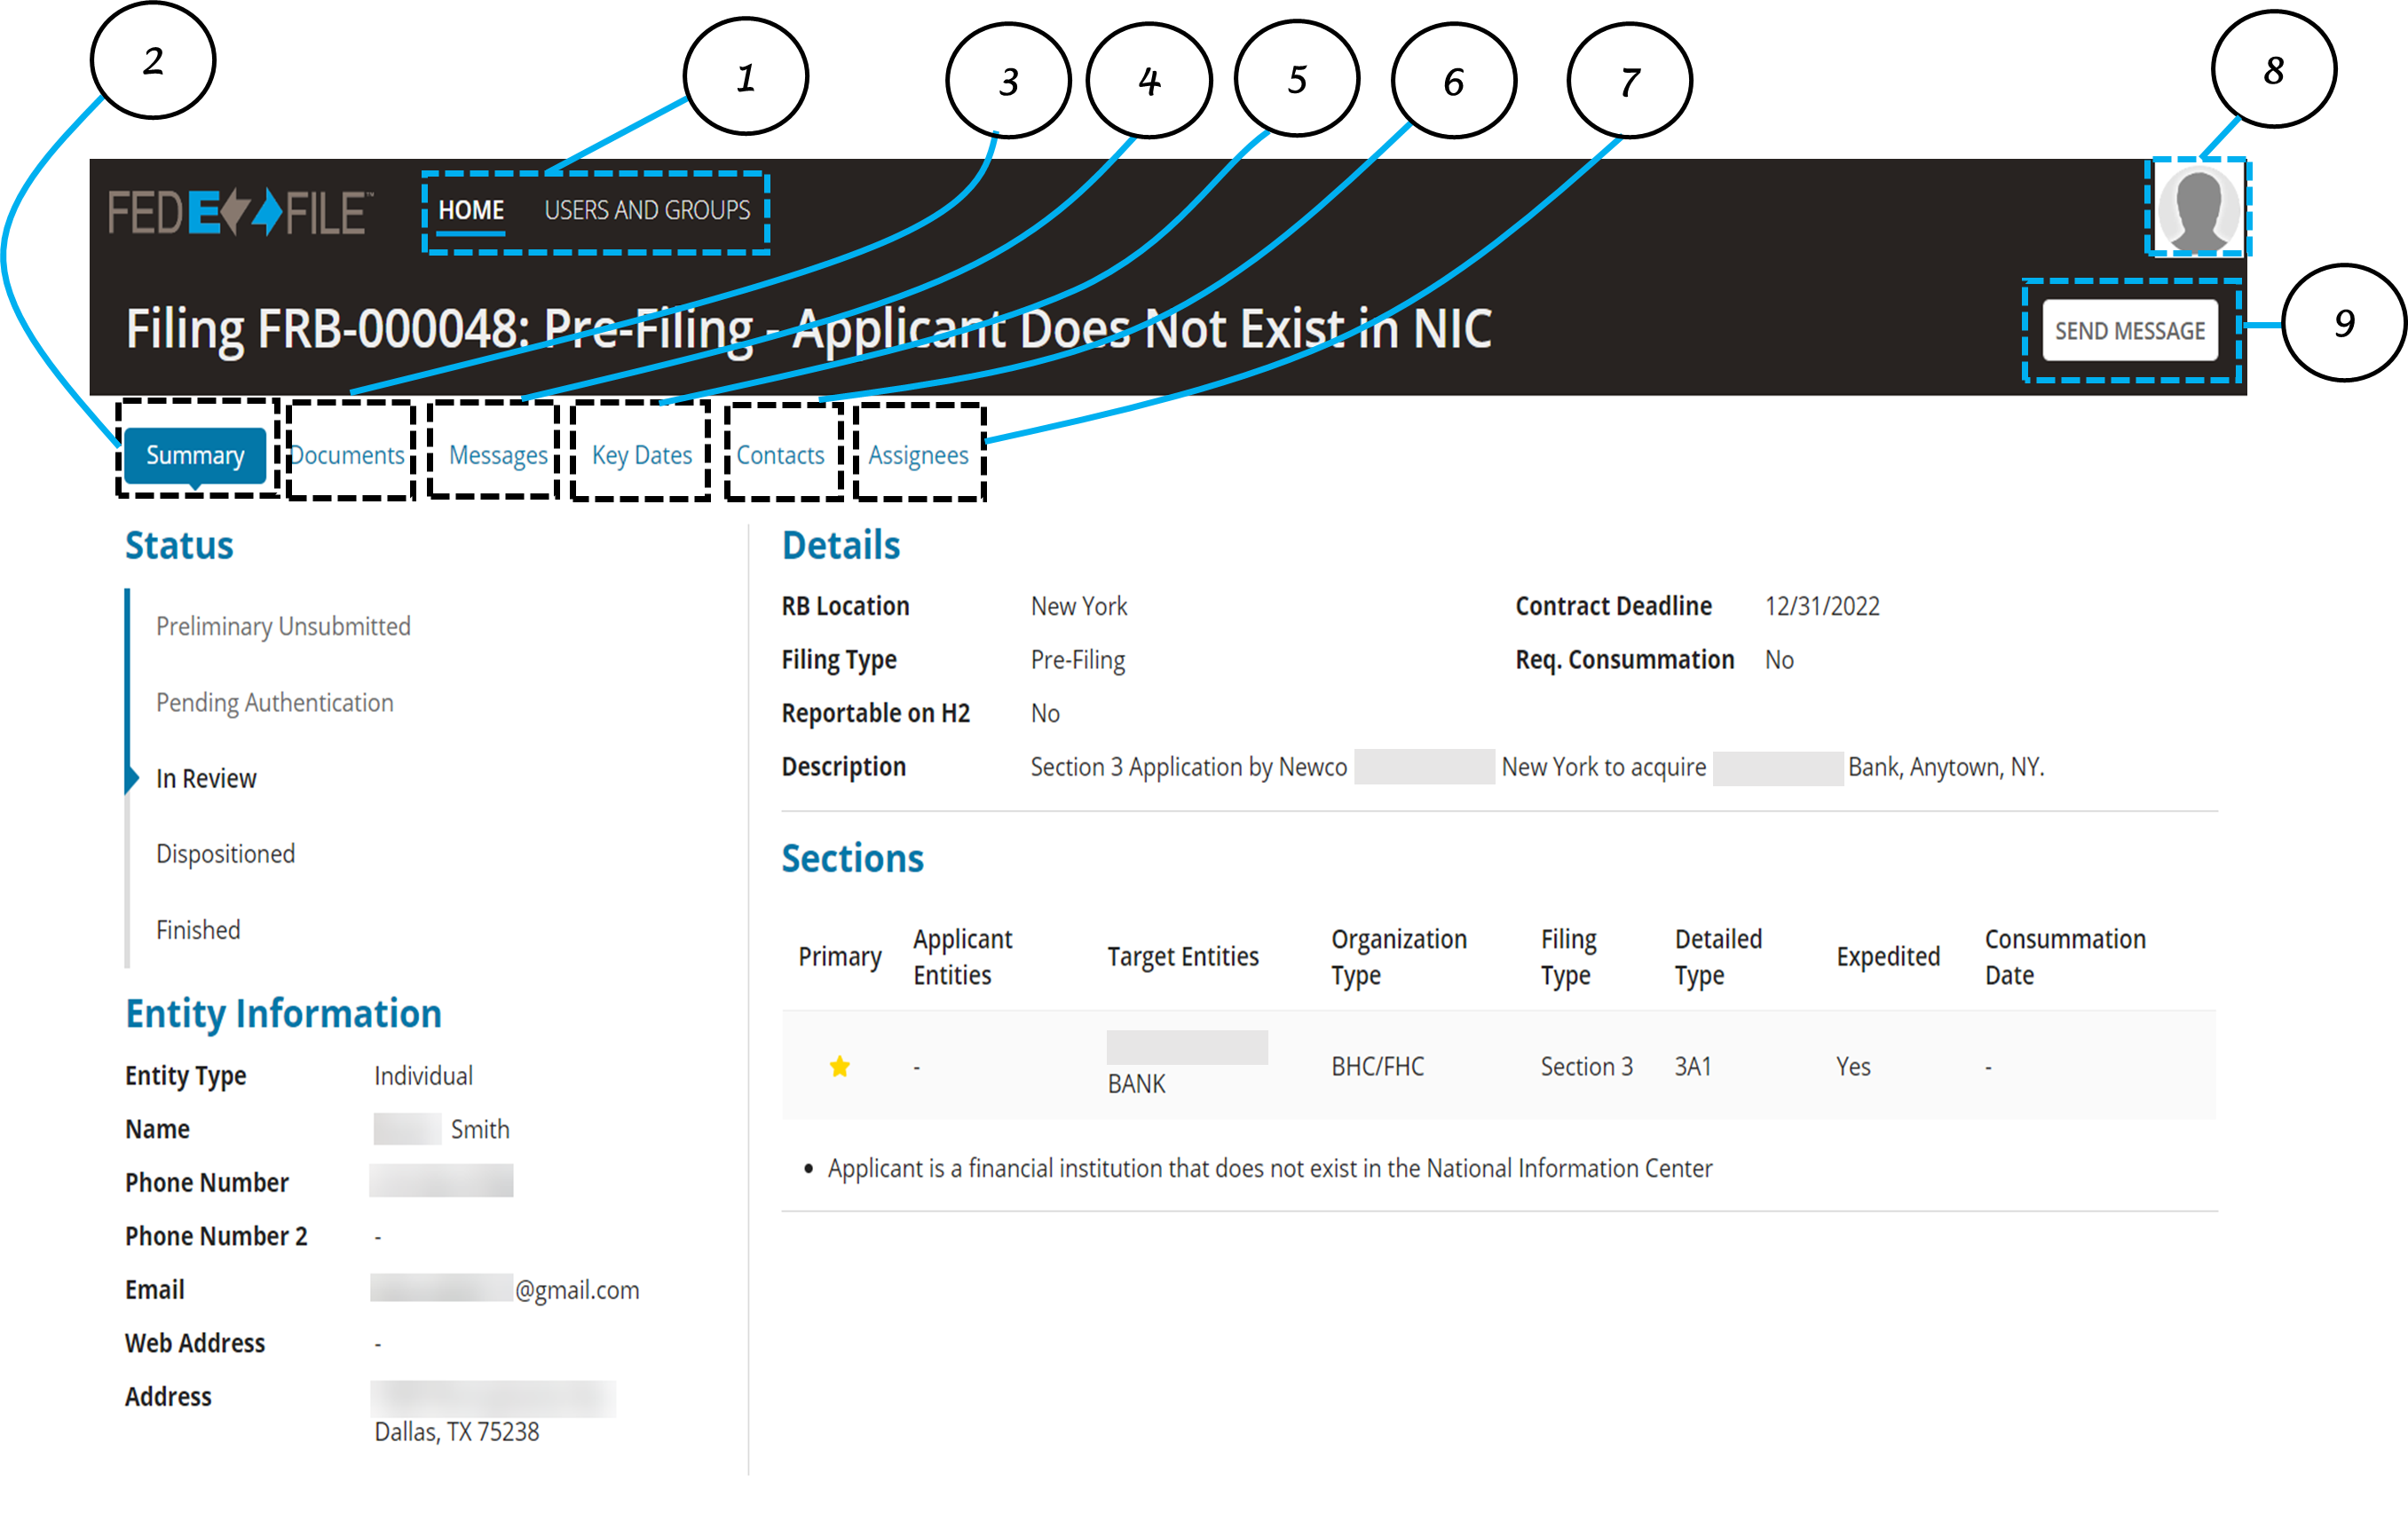Go to the HOME menu item
Viewport: 2408px width, 1521px height.
pyautogui.click(x=471, y=210)
